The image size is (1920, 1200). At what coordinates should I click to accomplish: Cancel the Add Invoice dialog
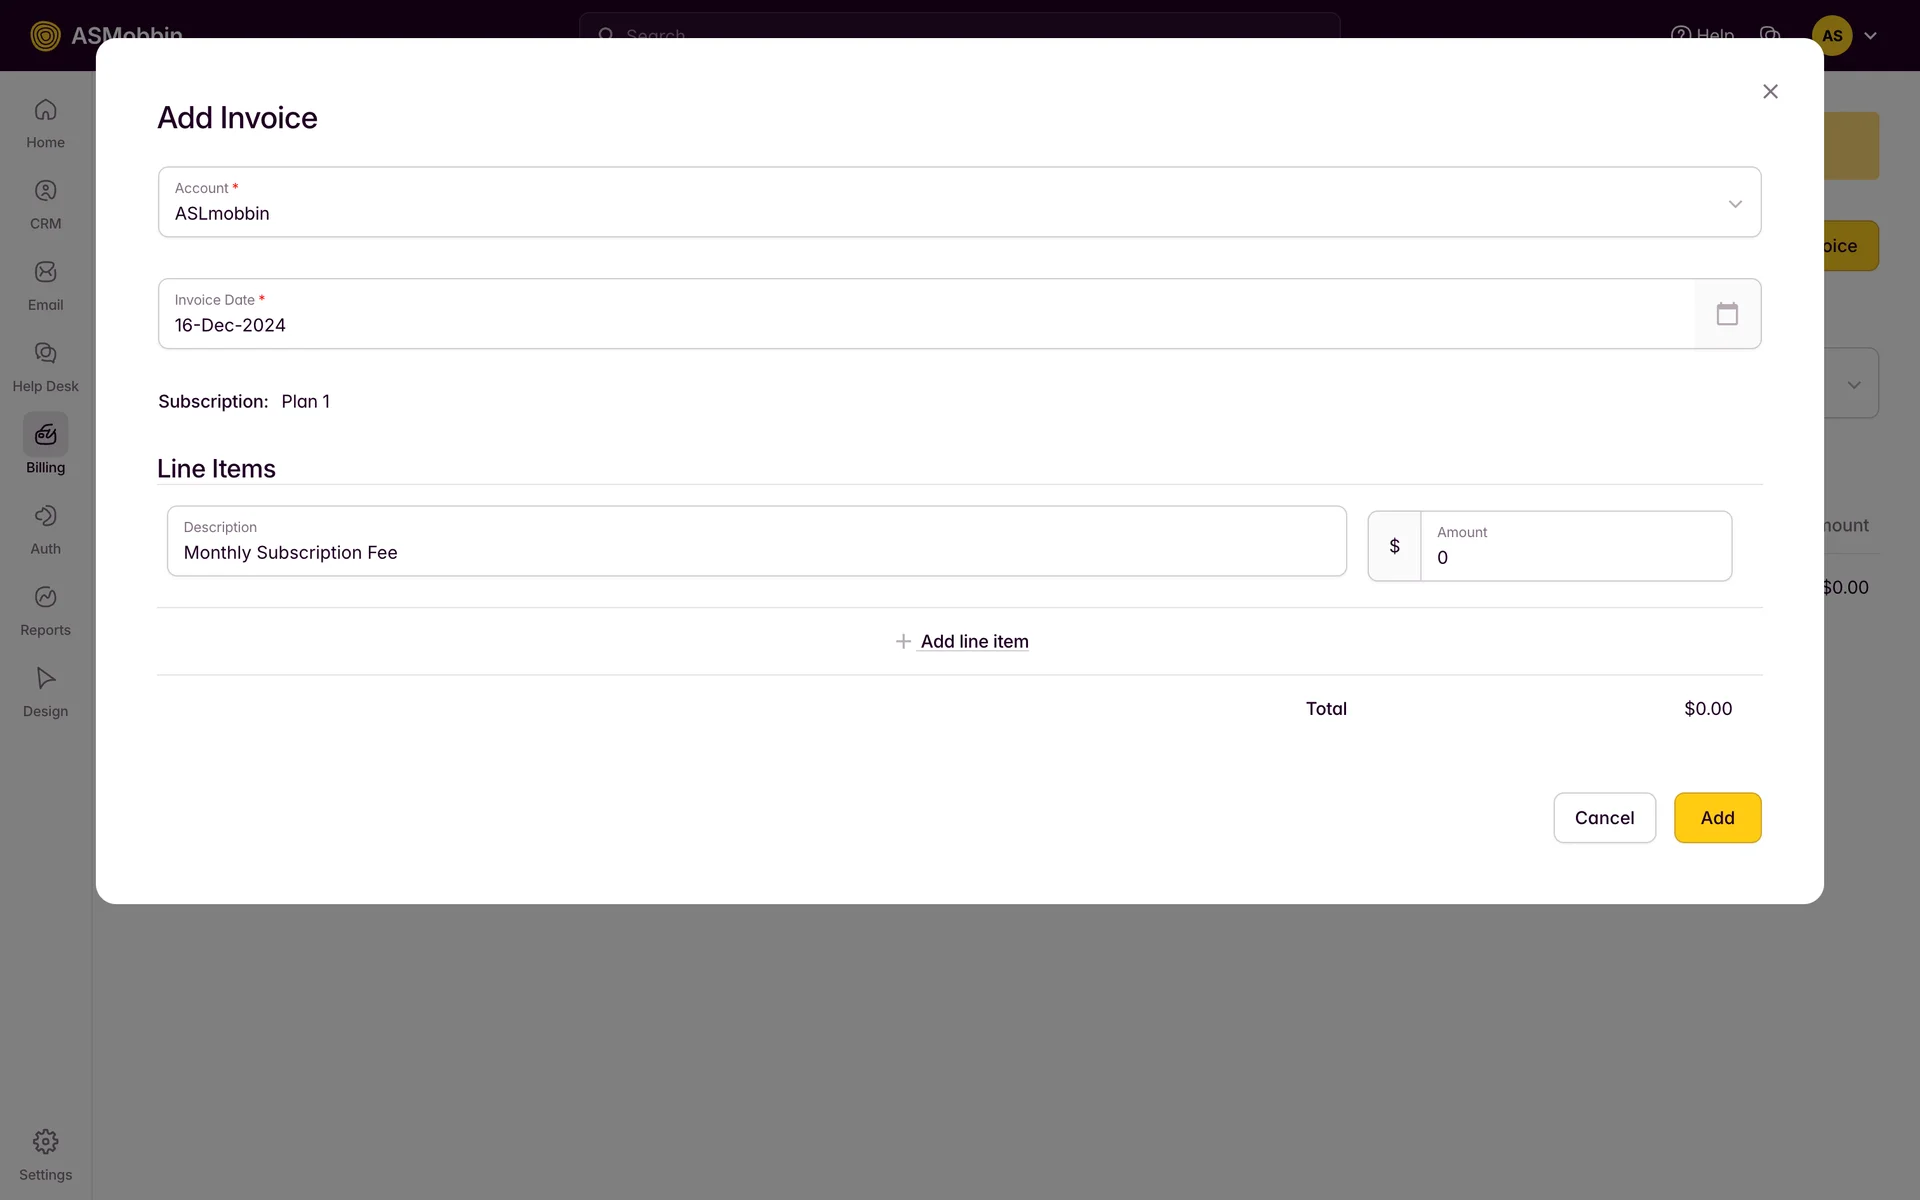tap(1604, 818)
